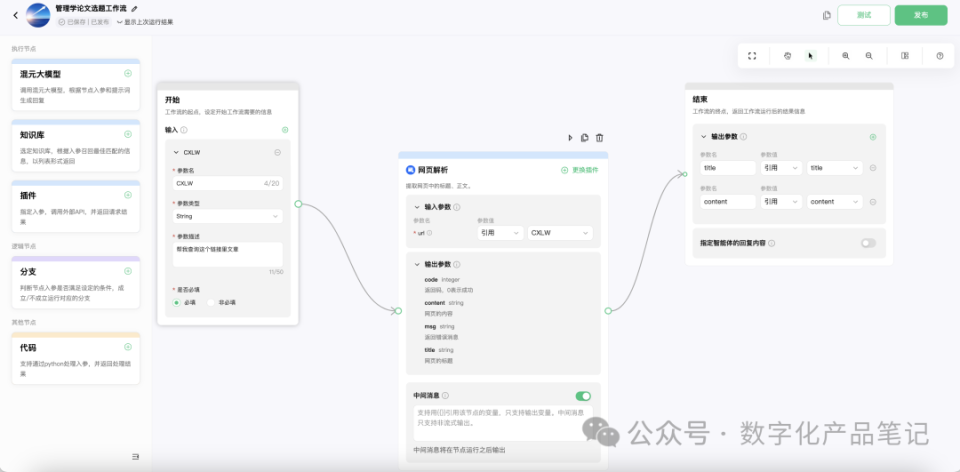Screen dimensions: 960x472
Task: Show the info tooltip next to 中间消息
Action: pos(445,395)
